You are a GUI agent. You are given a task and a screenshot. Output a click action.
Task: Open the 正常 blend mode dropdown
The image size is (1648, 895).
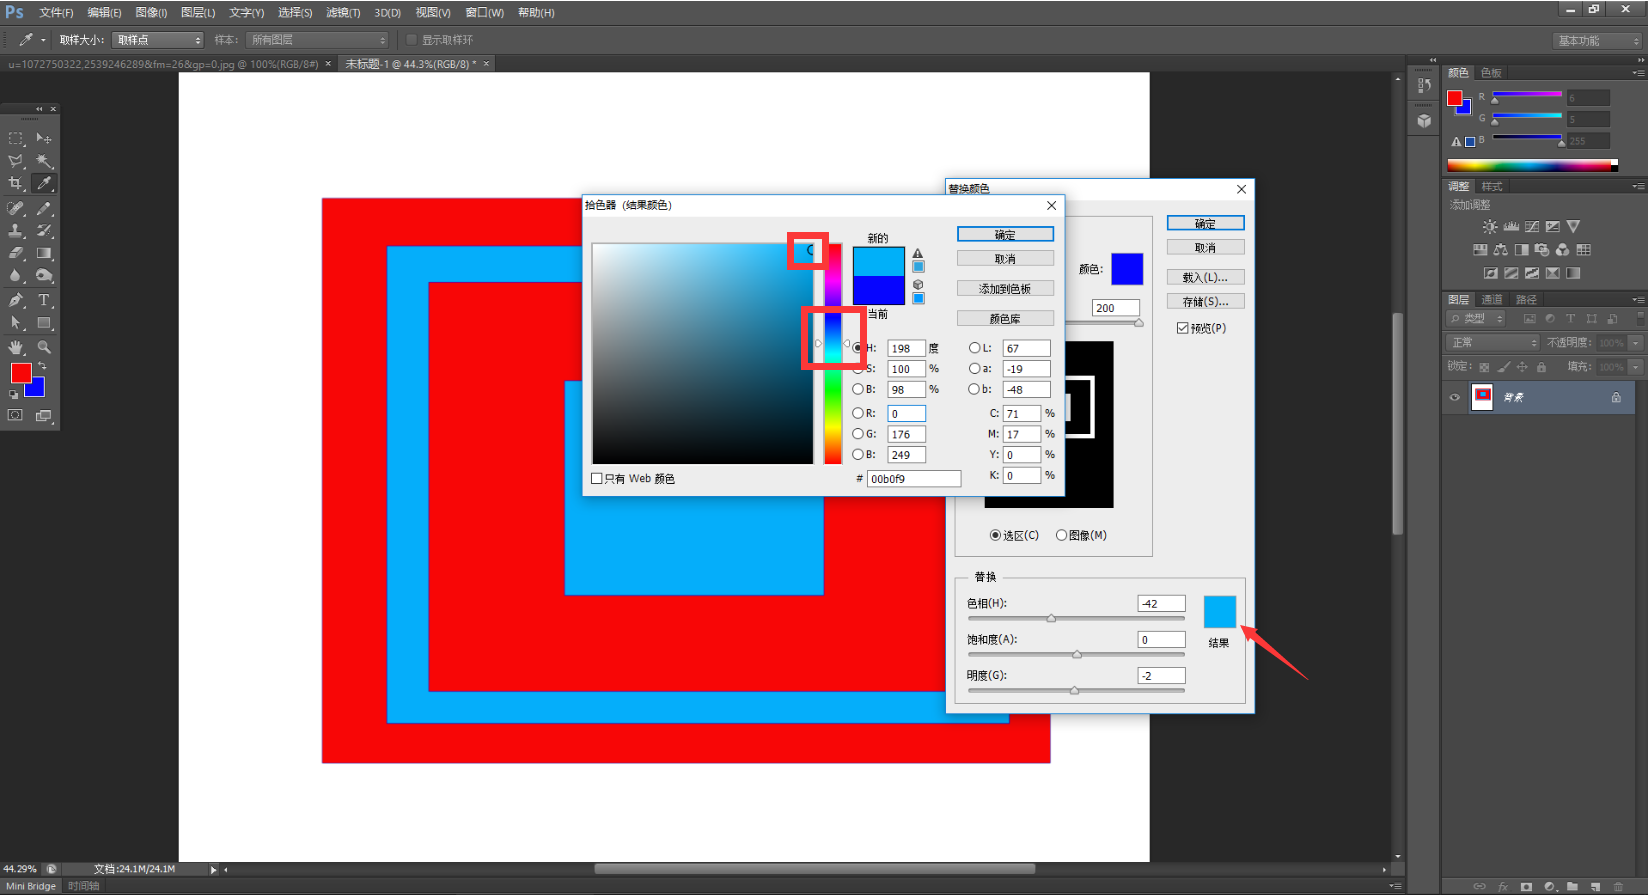click(1494, 343)
